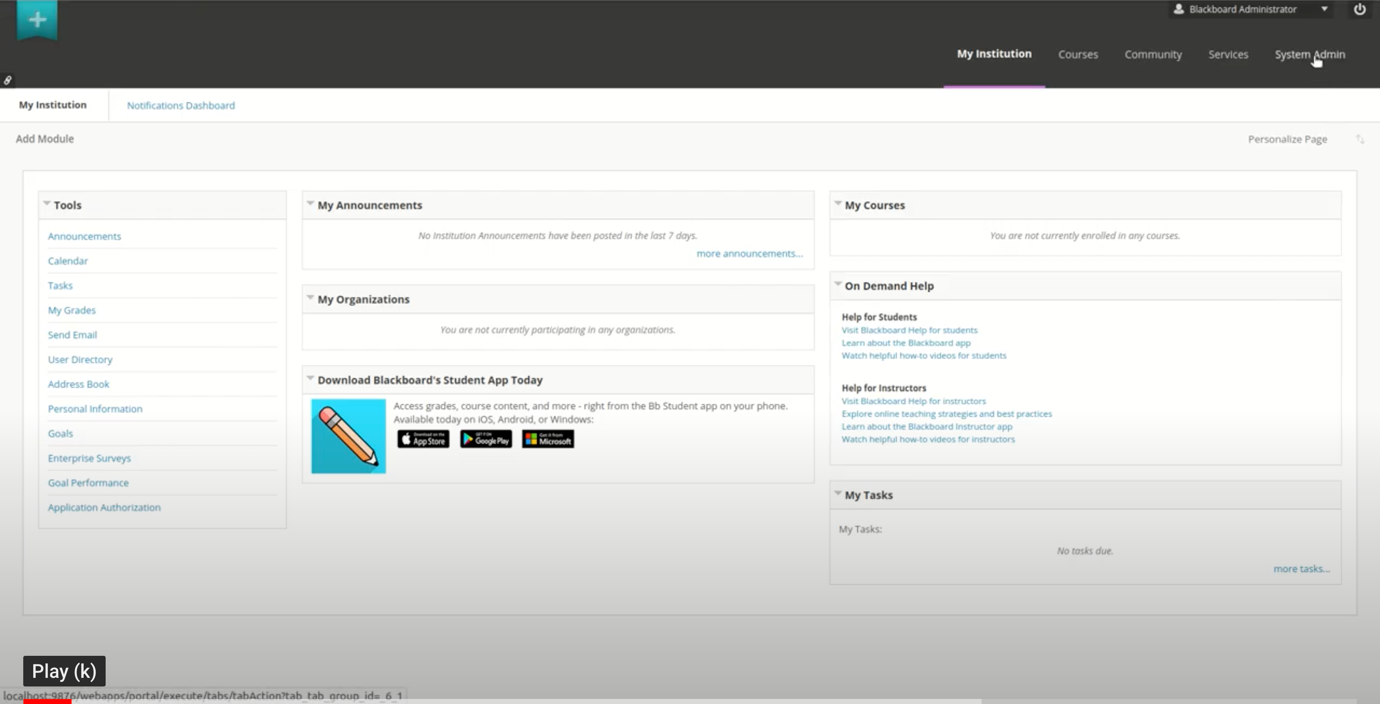Click the pencil Student App image
The image size is (1380, 704).
(348, 436)
